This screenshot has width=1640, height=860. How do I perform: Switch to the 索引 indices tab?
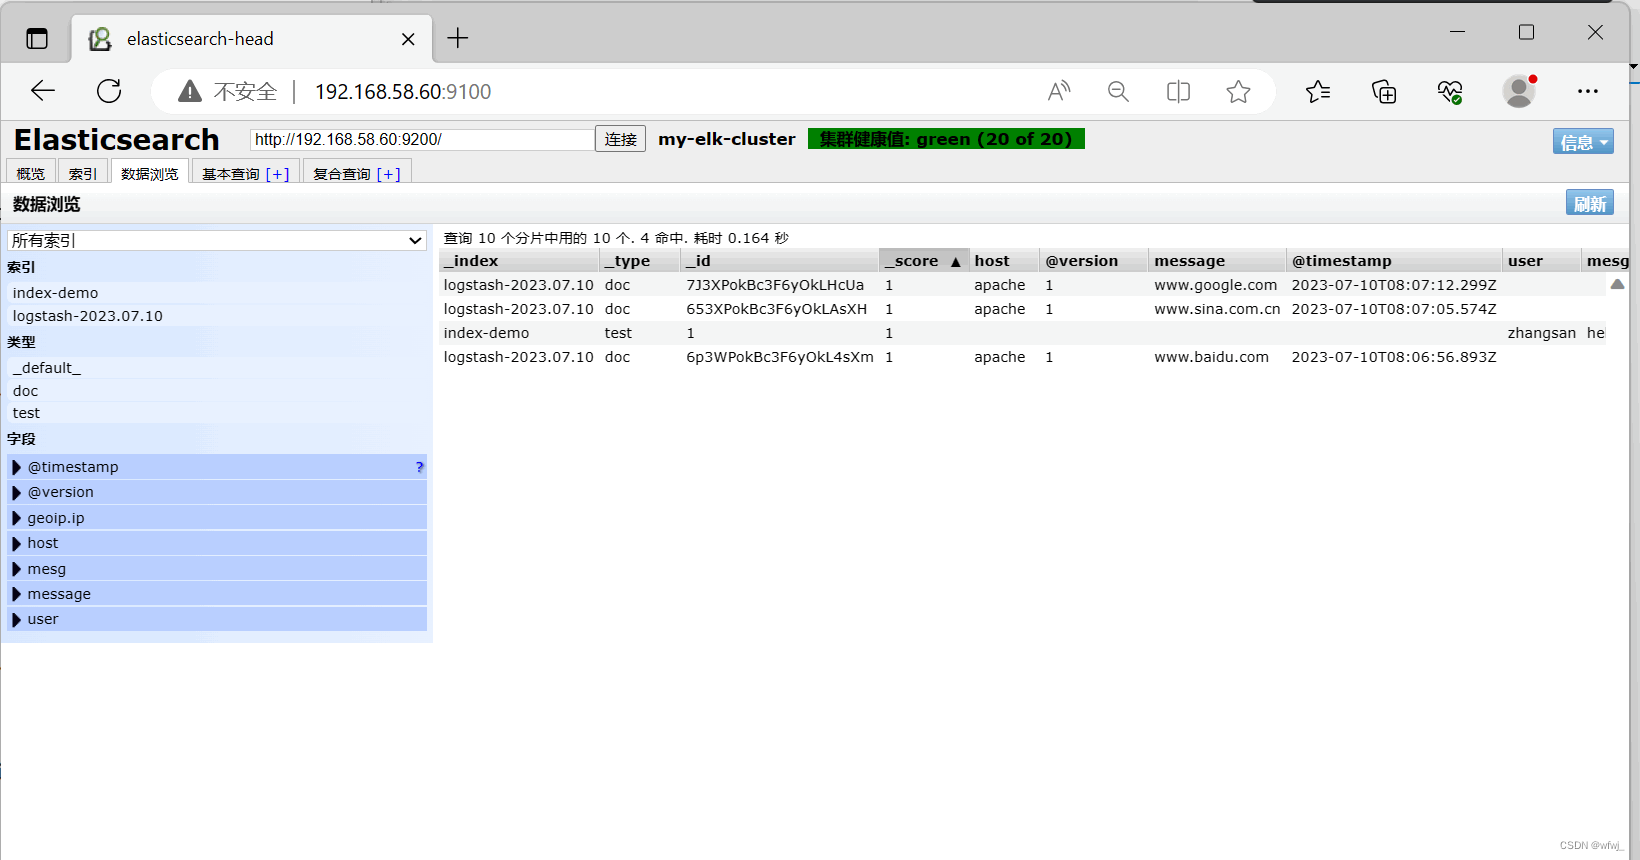pyautogui.click(x=83, y=173)
